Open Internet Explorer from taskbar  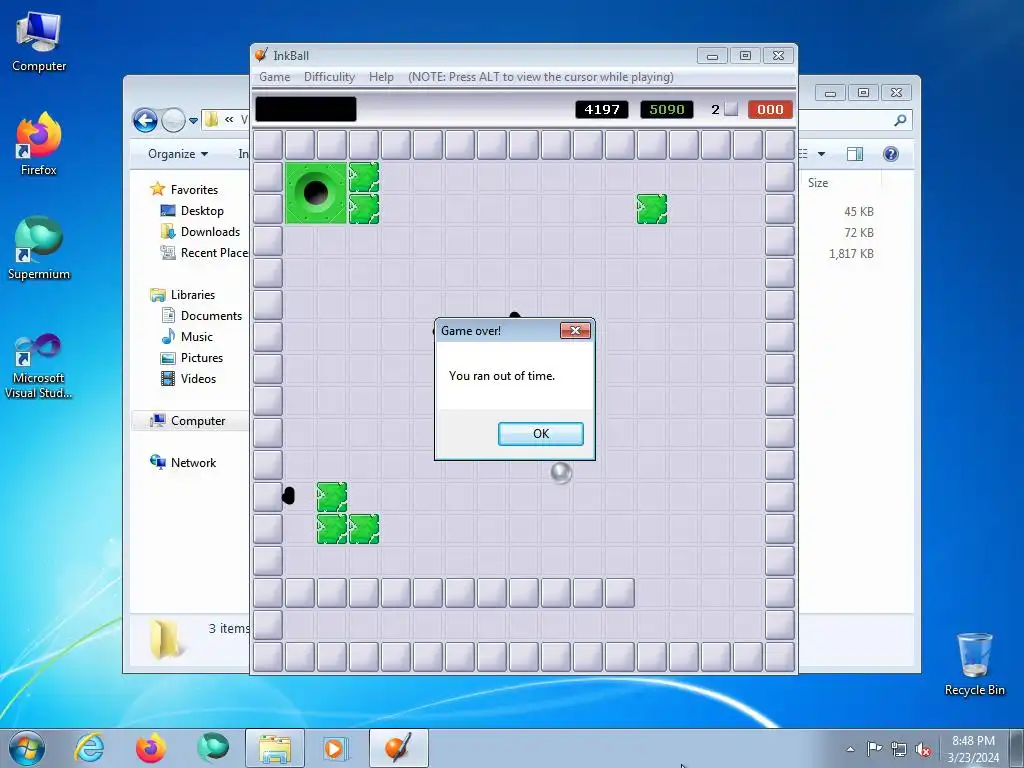pos(89,748)
